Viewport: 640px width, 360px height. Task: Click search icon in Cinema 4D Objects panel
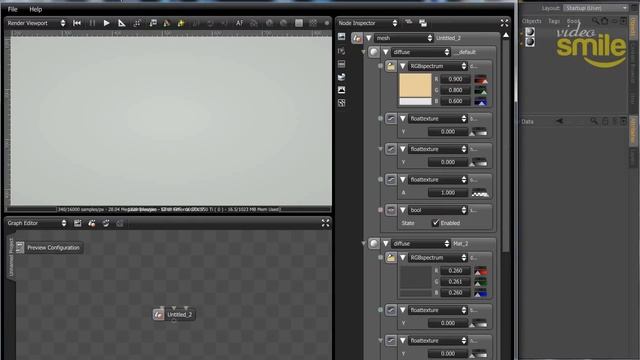pyautogui.click(x=596, y=21)
